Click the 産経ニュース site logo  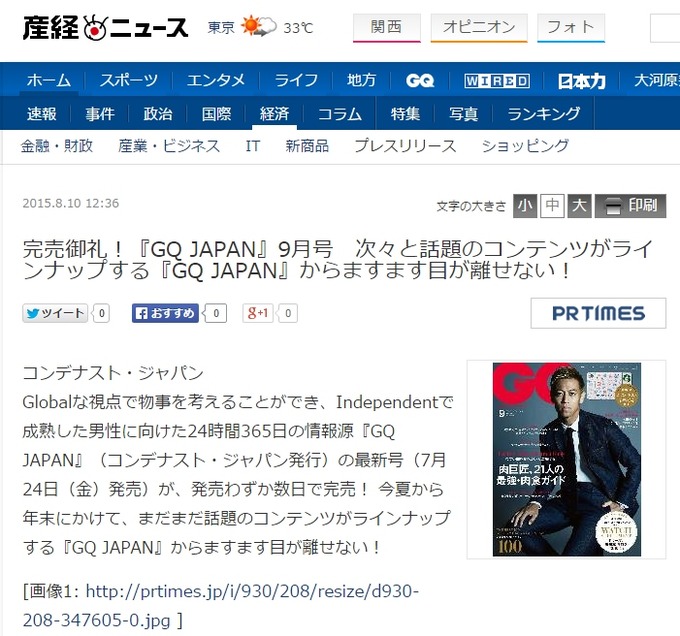(x=105, y=28)
